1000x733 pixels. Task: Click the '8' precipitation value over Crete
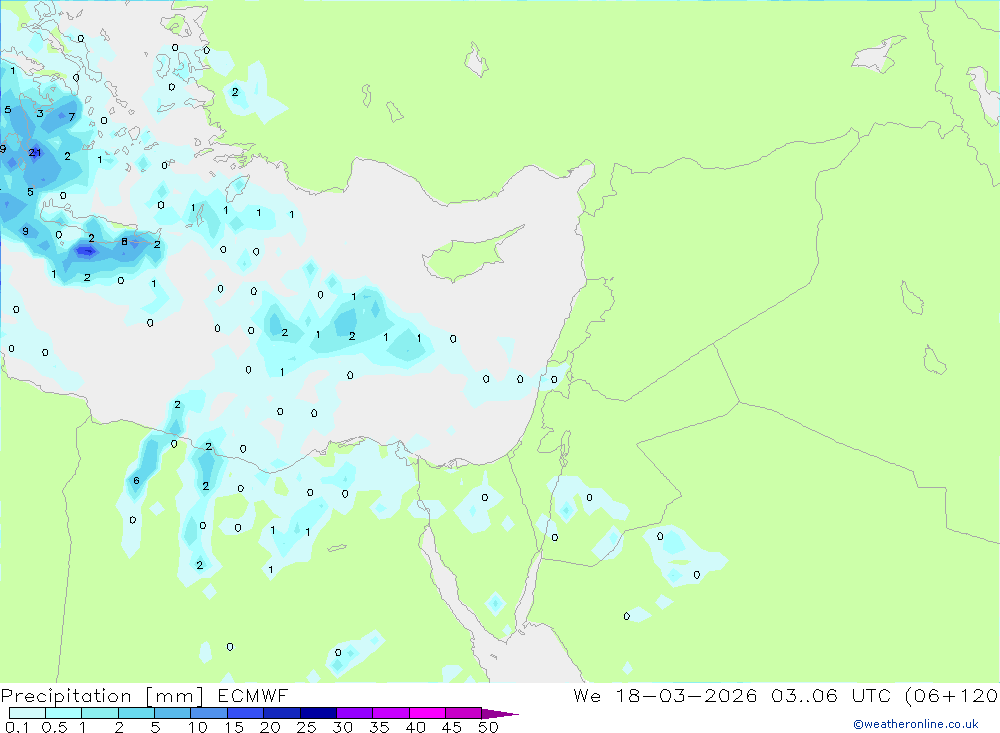pyautogui.click(x=124, y=242)
